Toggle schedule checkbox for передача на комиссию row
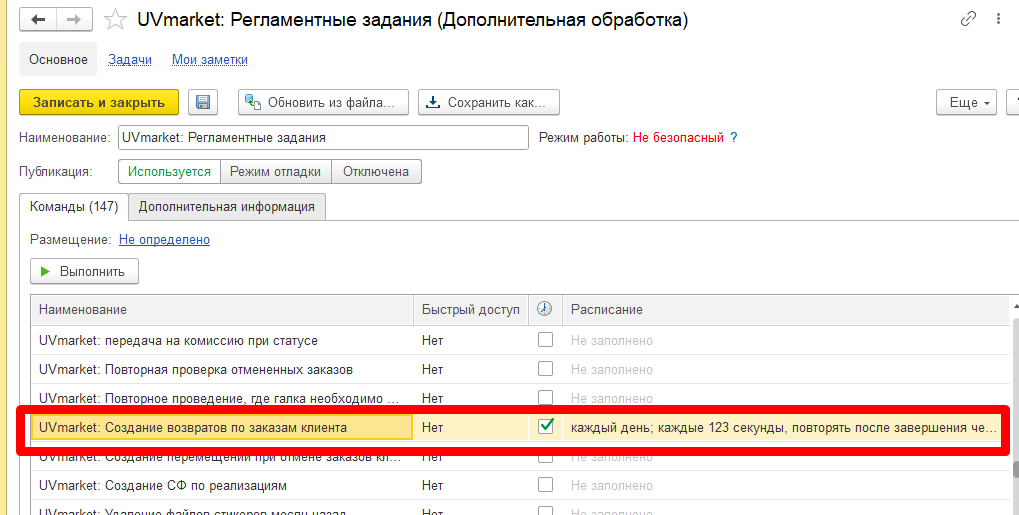The width and height of the screenshot is (1019, 515). [x=545, y=339]
